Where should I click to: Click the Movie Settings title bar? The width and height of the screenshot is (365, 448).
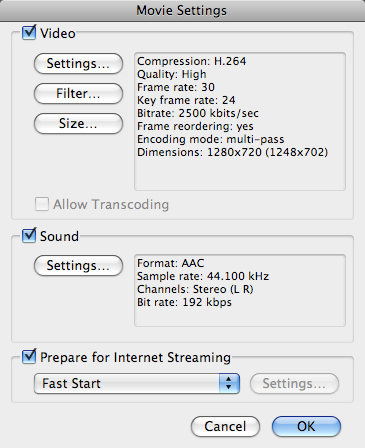[182, 10]
